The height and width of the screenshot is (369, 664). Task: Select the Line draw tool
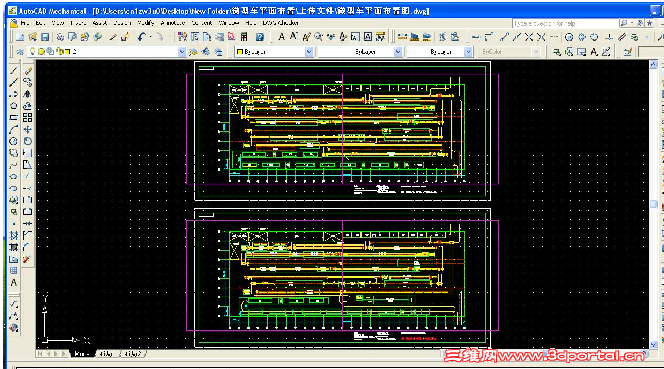(x=14, y=71)
